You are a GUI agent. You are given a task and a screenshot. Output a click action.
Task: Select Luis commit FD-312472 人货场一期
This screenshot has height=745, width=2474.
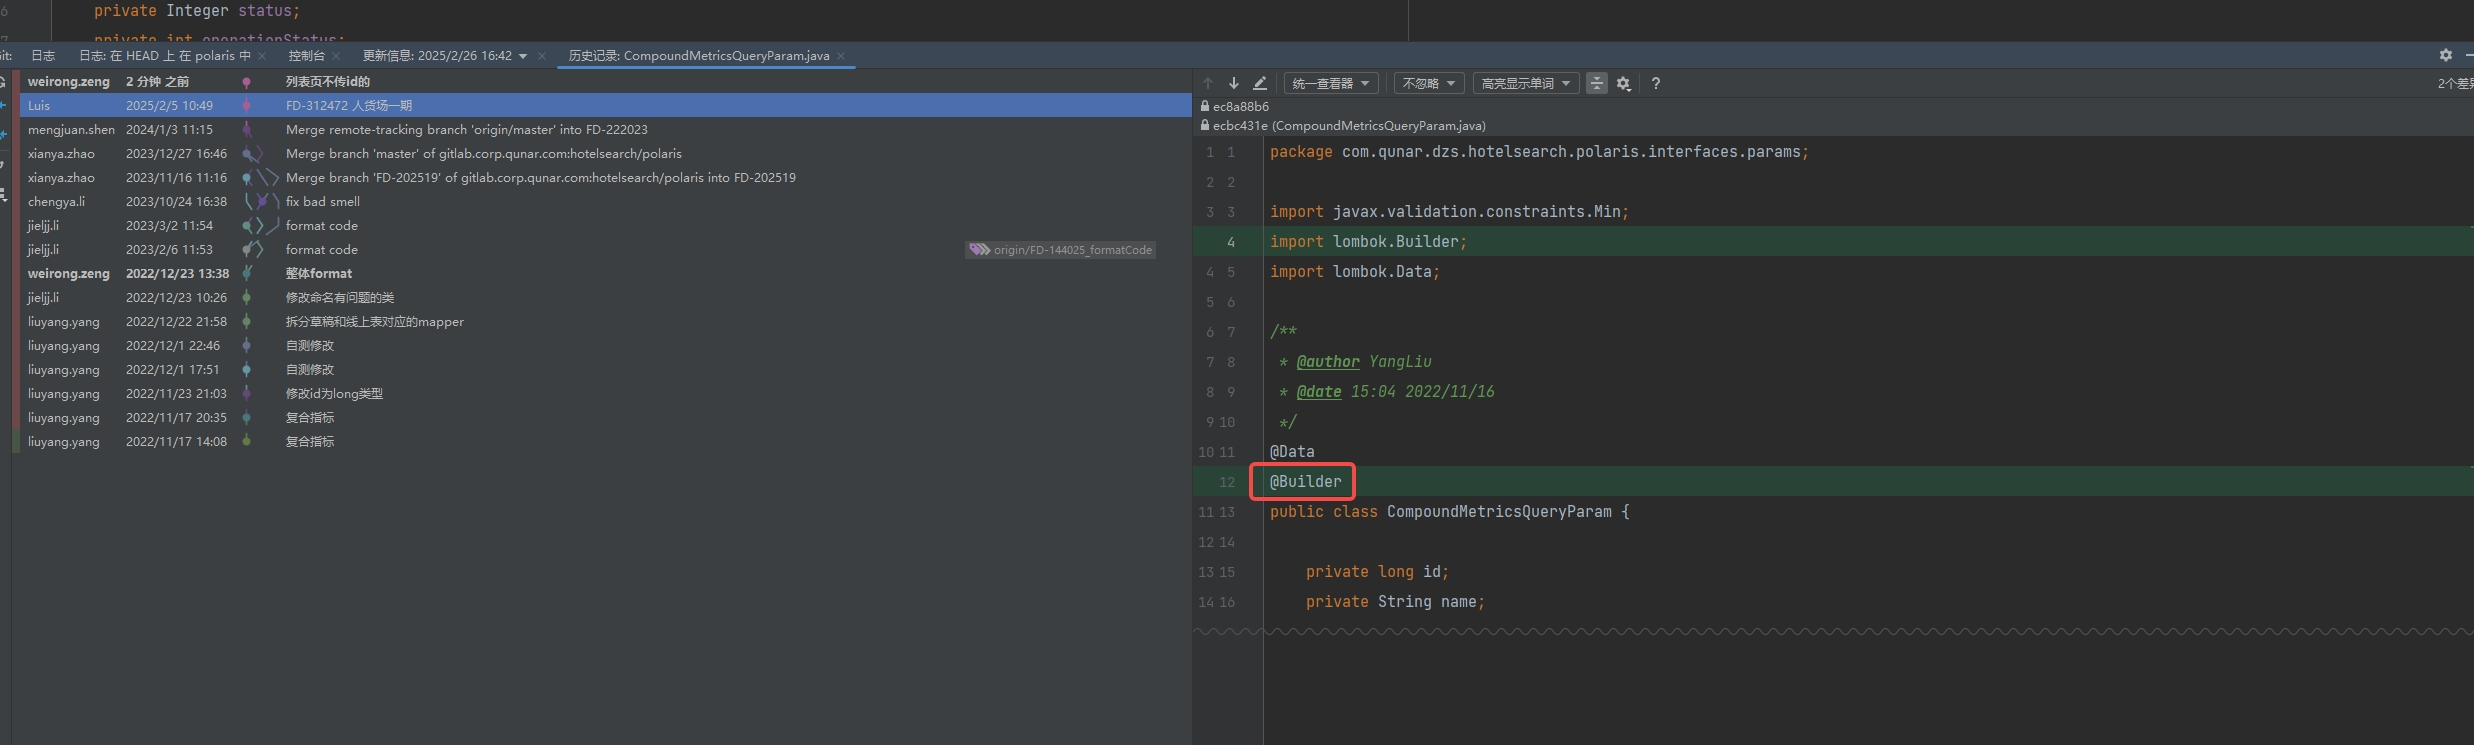coord(606,106)
